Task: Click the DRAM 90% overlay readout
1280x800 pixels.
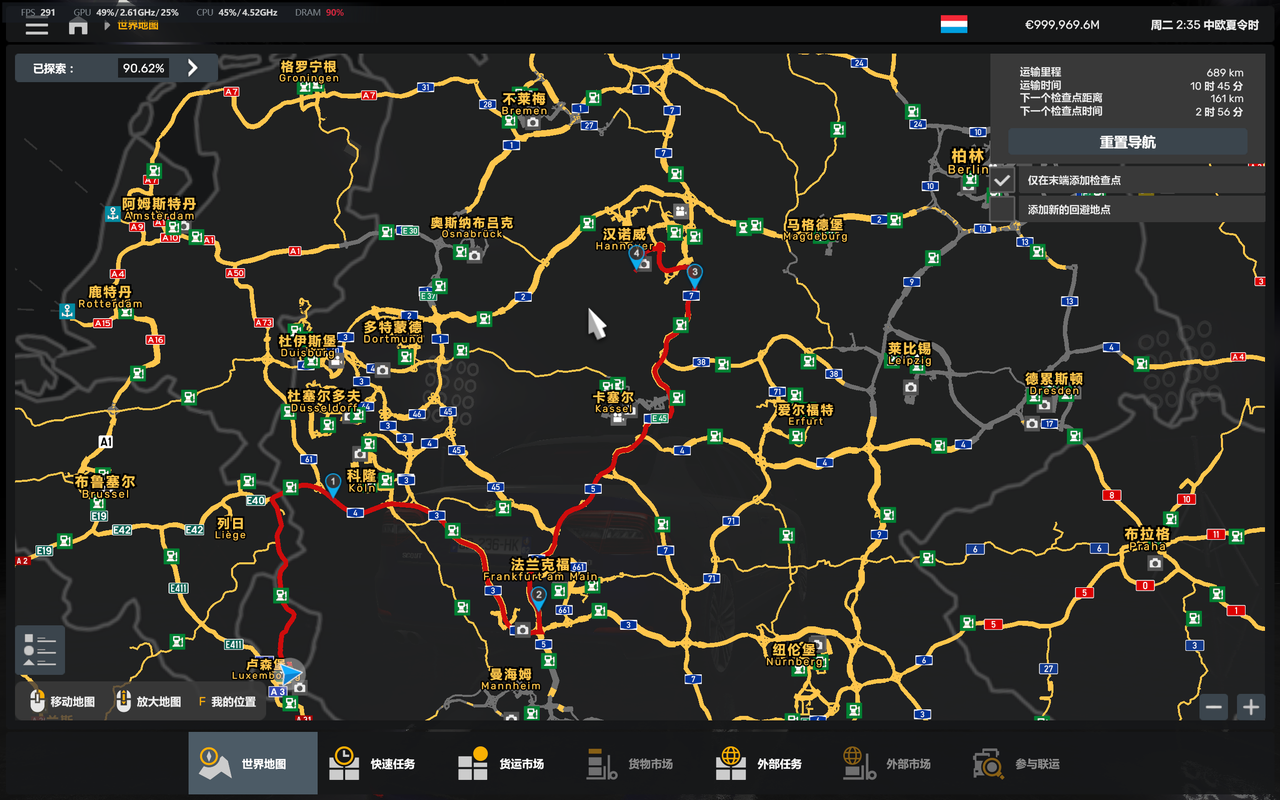Action: [x=320, y=13]
